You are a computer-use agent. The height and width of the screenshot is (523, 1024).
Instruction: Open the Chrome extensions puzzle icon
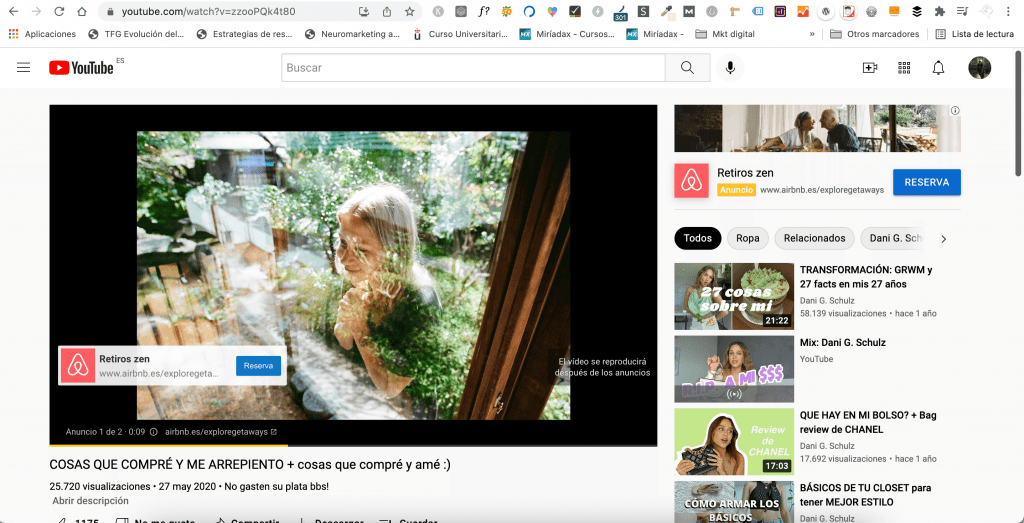pyautogui.click(x=940, y=11)
